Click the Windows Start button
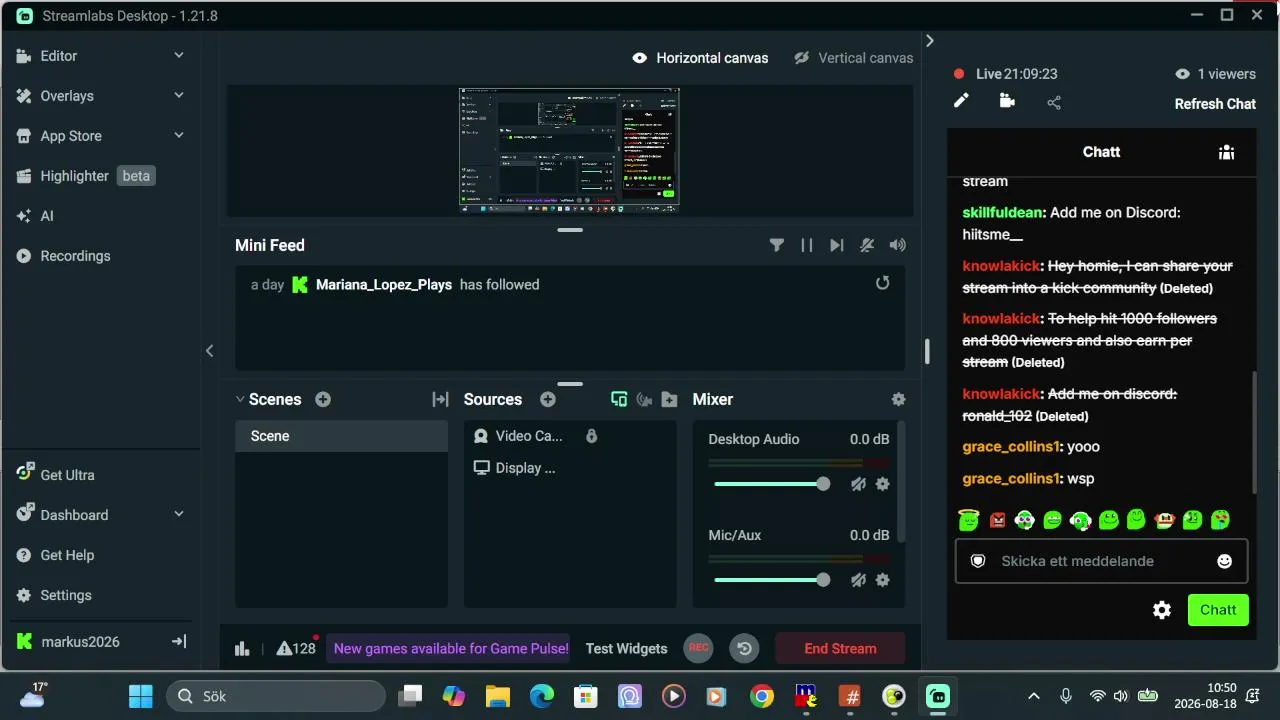 [x=141, y=696]
